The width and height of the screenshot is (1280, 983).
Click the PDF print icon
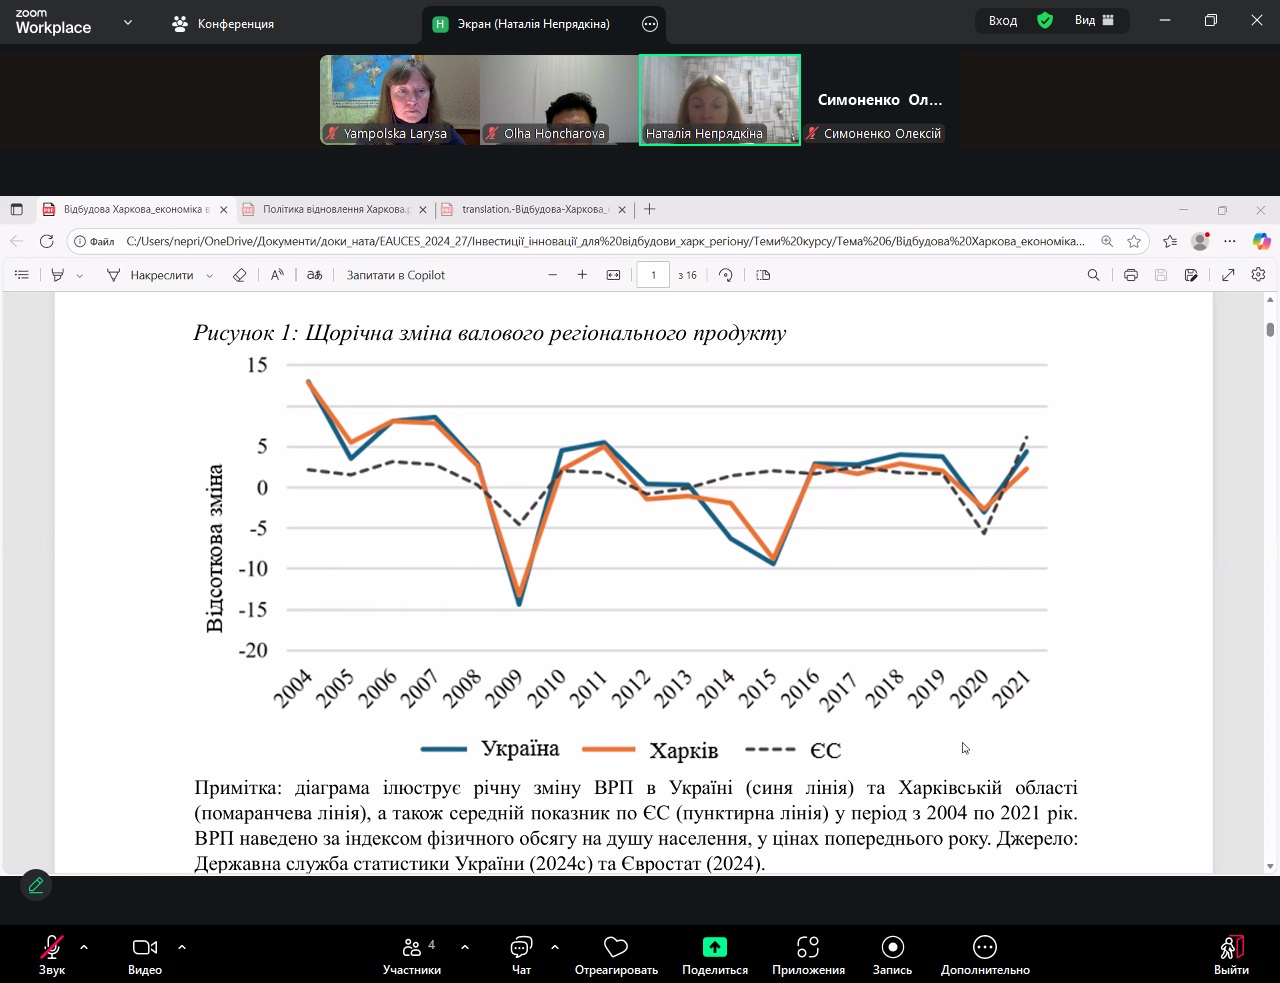point(1130,275)
